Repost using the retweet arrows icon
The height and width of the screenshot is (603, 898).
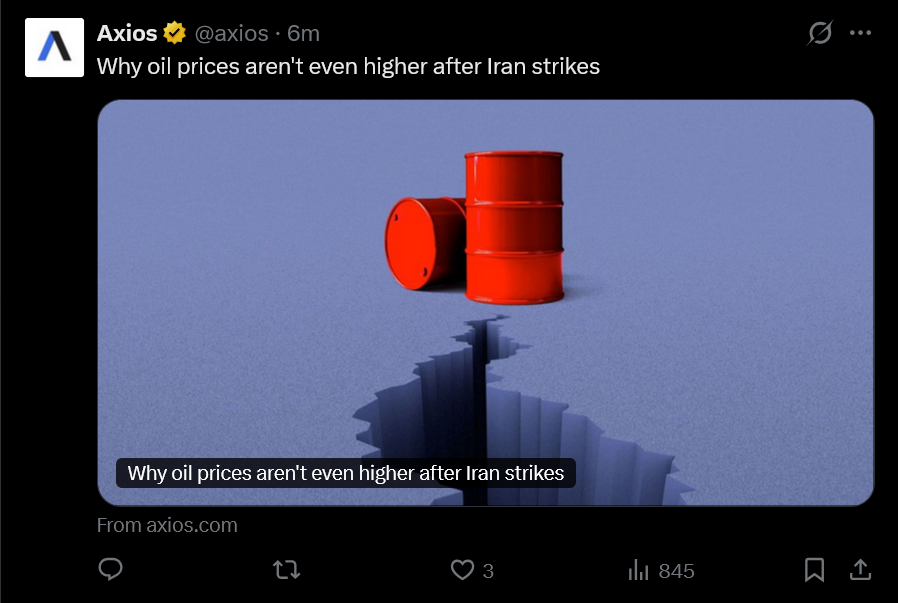point(286,570)
